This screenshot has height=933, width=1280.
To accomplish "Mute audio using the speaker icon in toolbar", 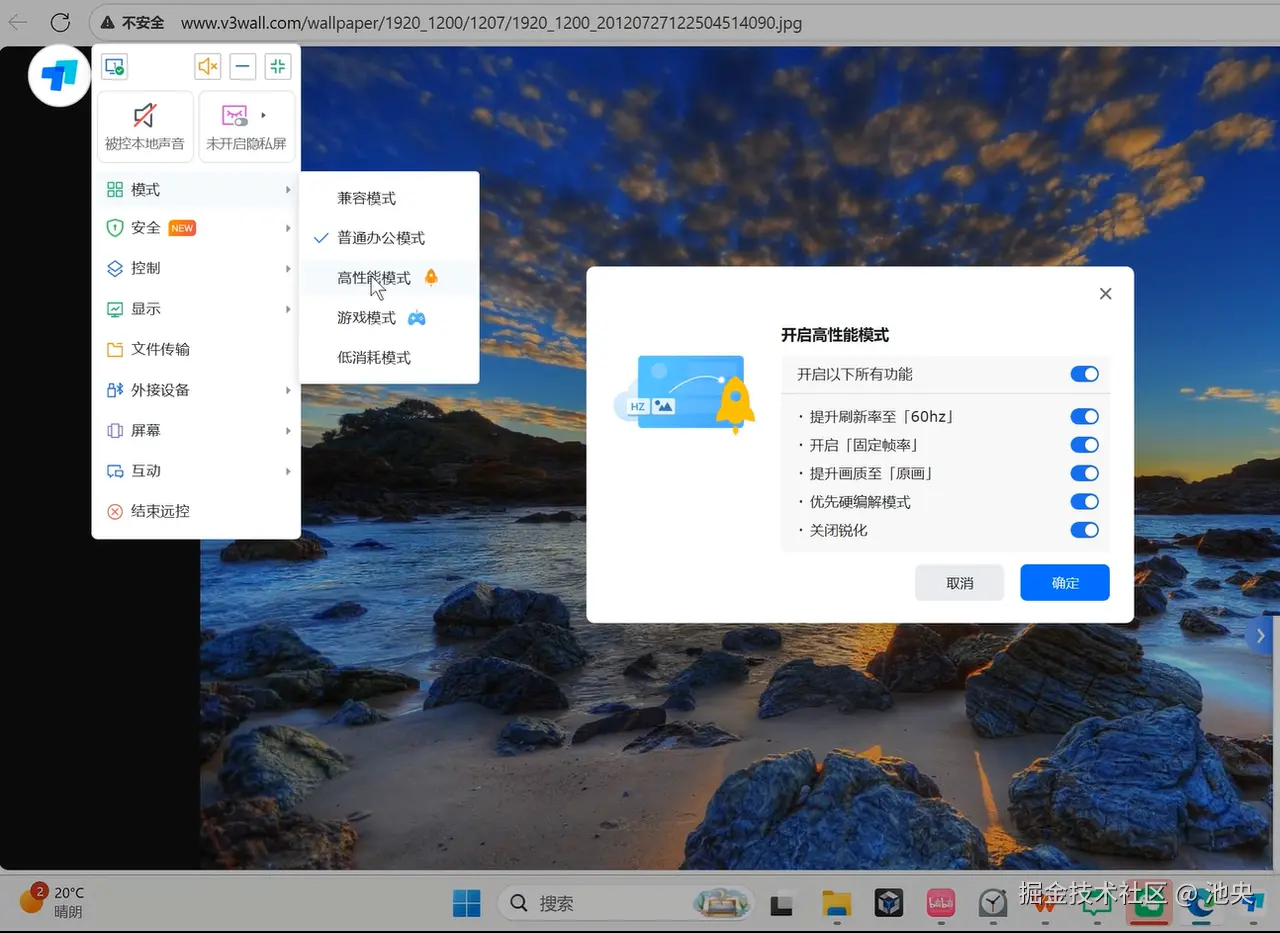I will point(207,66).
